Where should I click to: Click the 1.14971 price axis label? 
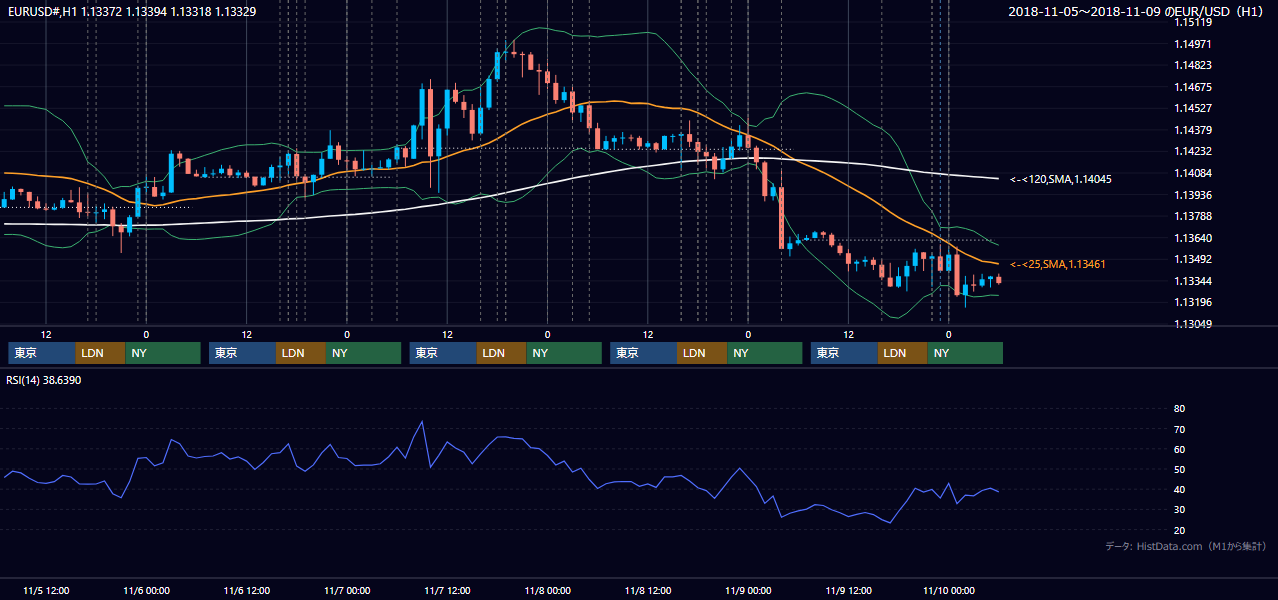[x=1193, y=44]
